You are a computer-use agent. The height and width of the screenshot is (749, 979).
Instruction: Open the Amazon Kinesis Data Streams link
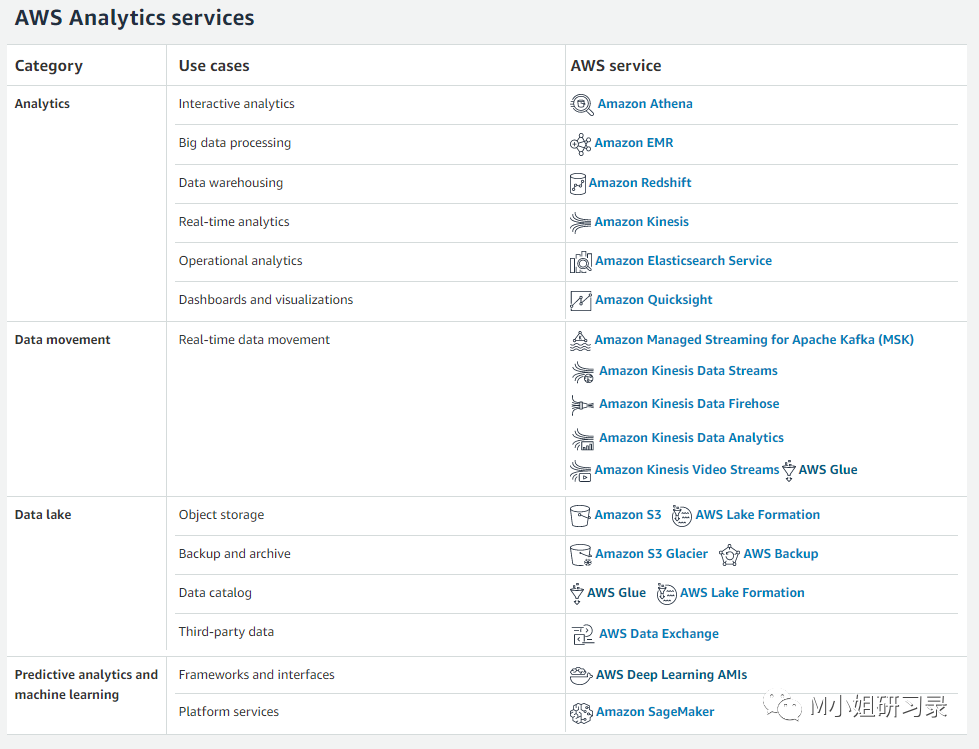688,371
